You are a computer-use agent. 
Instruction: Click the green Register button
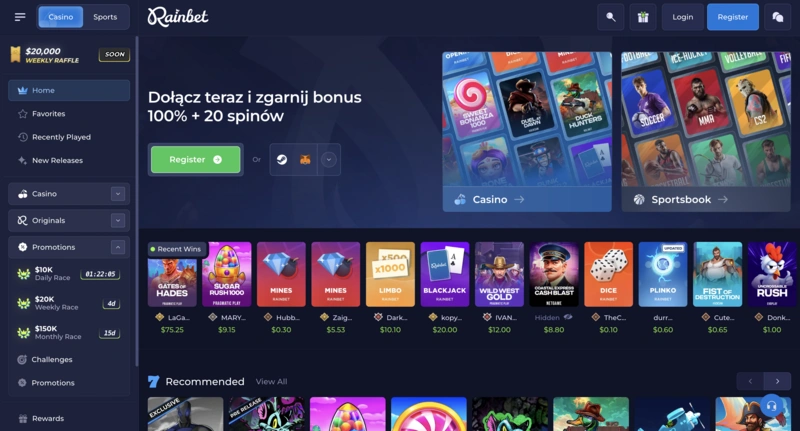(x=195, y=160)
